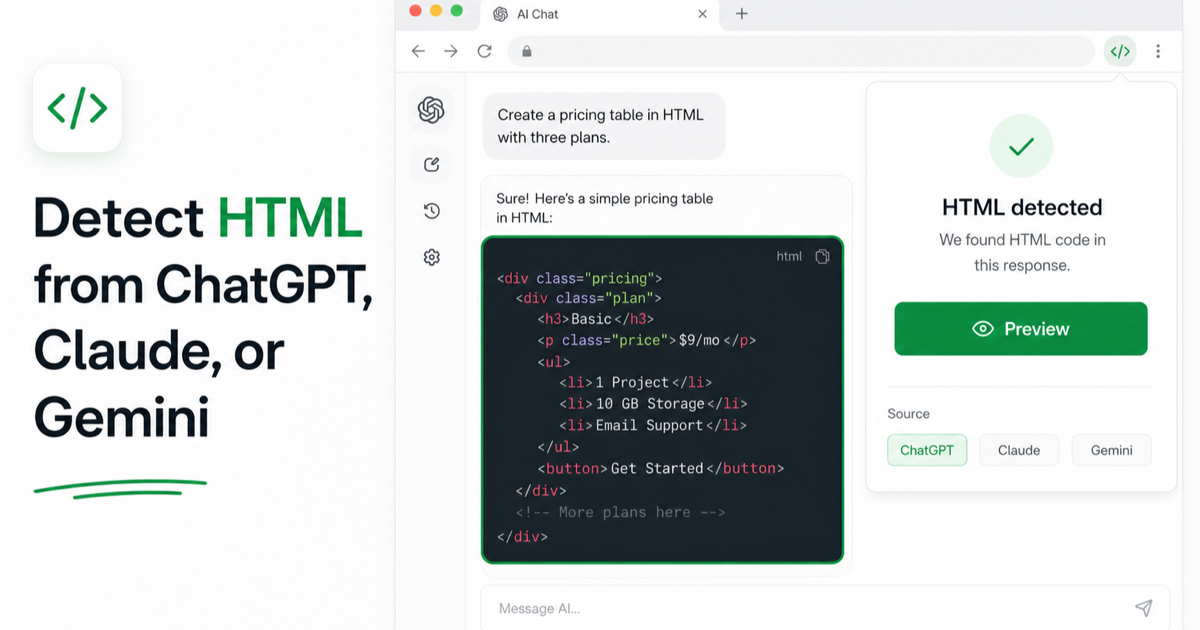The width and height of the screenshot is (1200, 630).
Task: Click the HTML detector extension icon in toolbar
Action: click(1120, 51)
